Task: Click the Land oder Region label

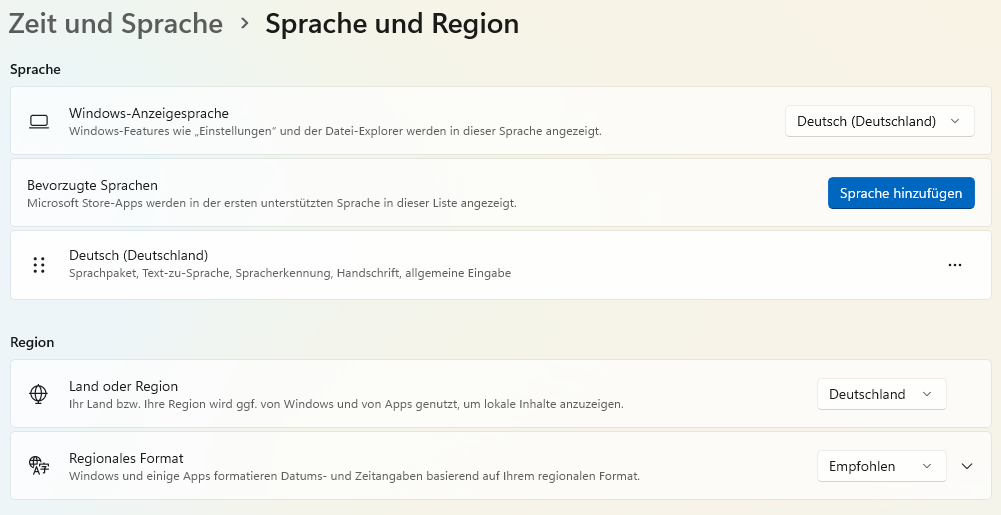Action: tap(123, 386)
